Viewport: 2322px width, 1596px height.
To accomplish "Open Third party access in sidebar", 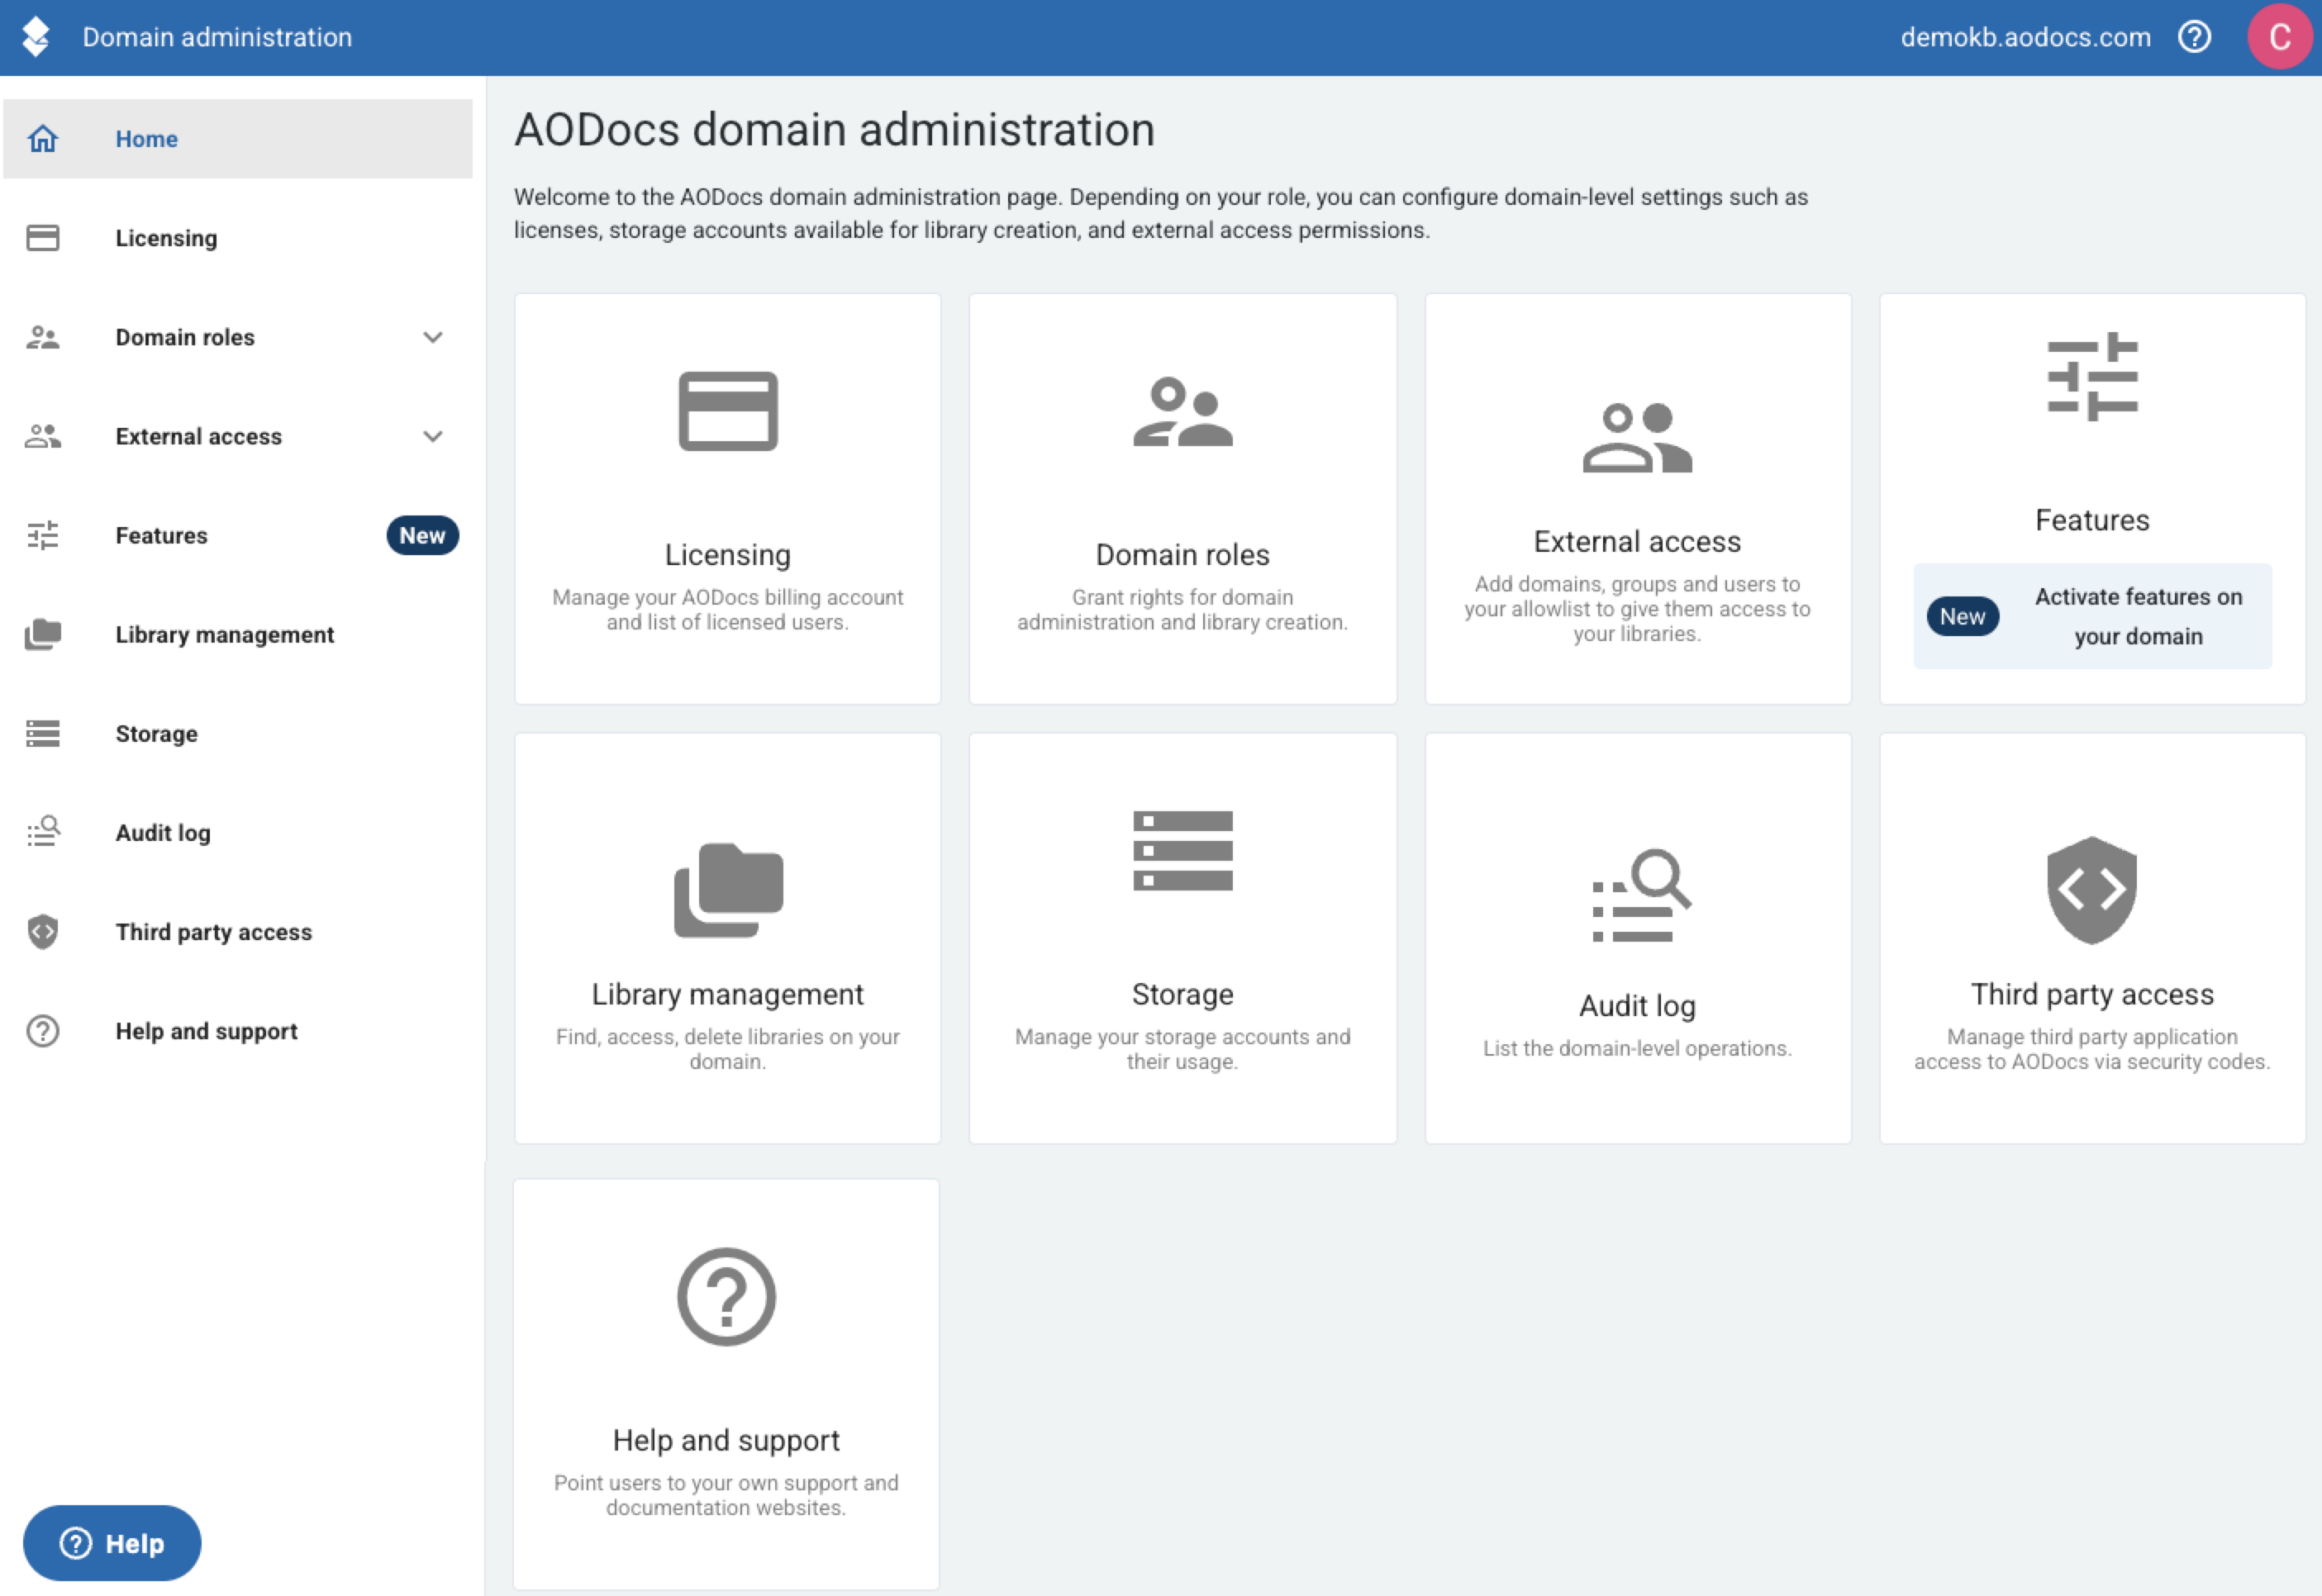I will (238, 931).
